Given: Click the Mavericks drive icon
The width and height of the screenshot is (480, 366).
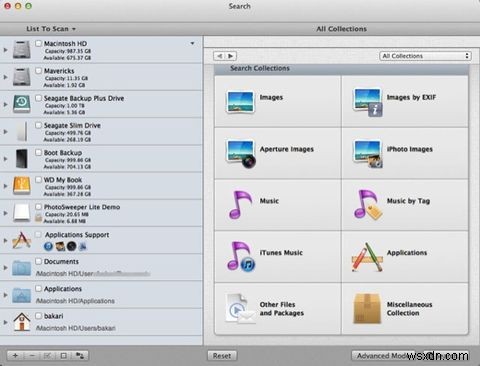Looking at the screenshot, I should [22, 77].
